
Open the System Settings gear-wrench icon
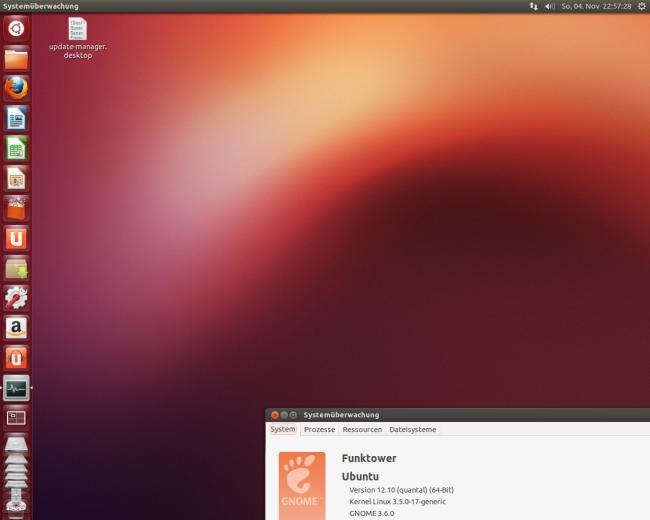16,298
